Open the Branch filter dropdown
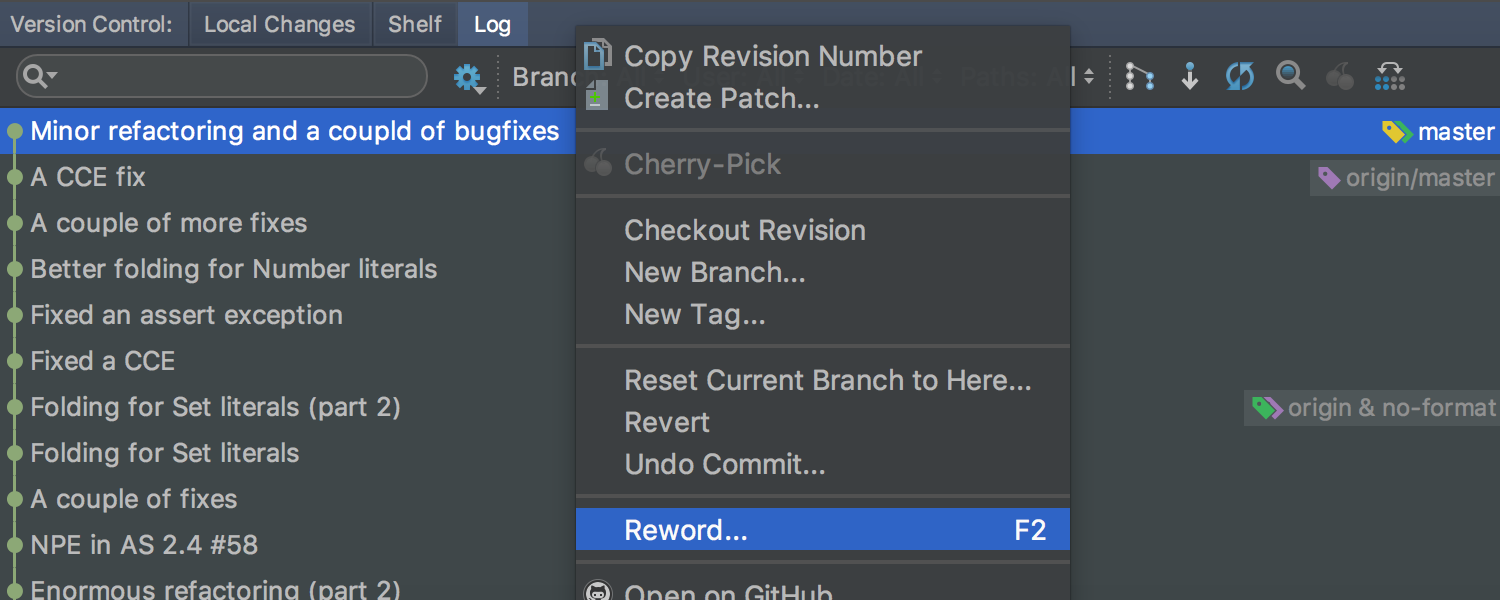Viewport: 1500px width, 600px height. [545, 77]
